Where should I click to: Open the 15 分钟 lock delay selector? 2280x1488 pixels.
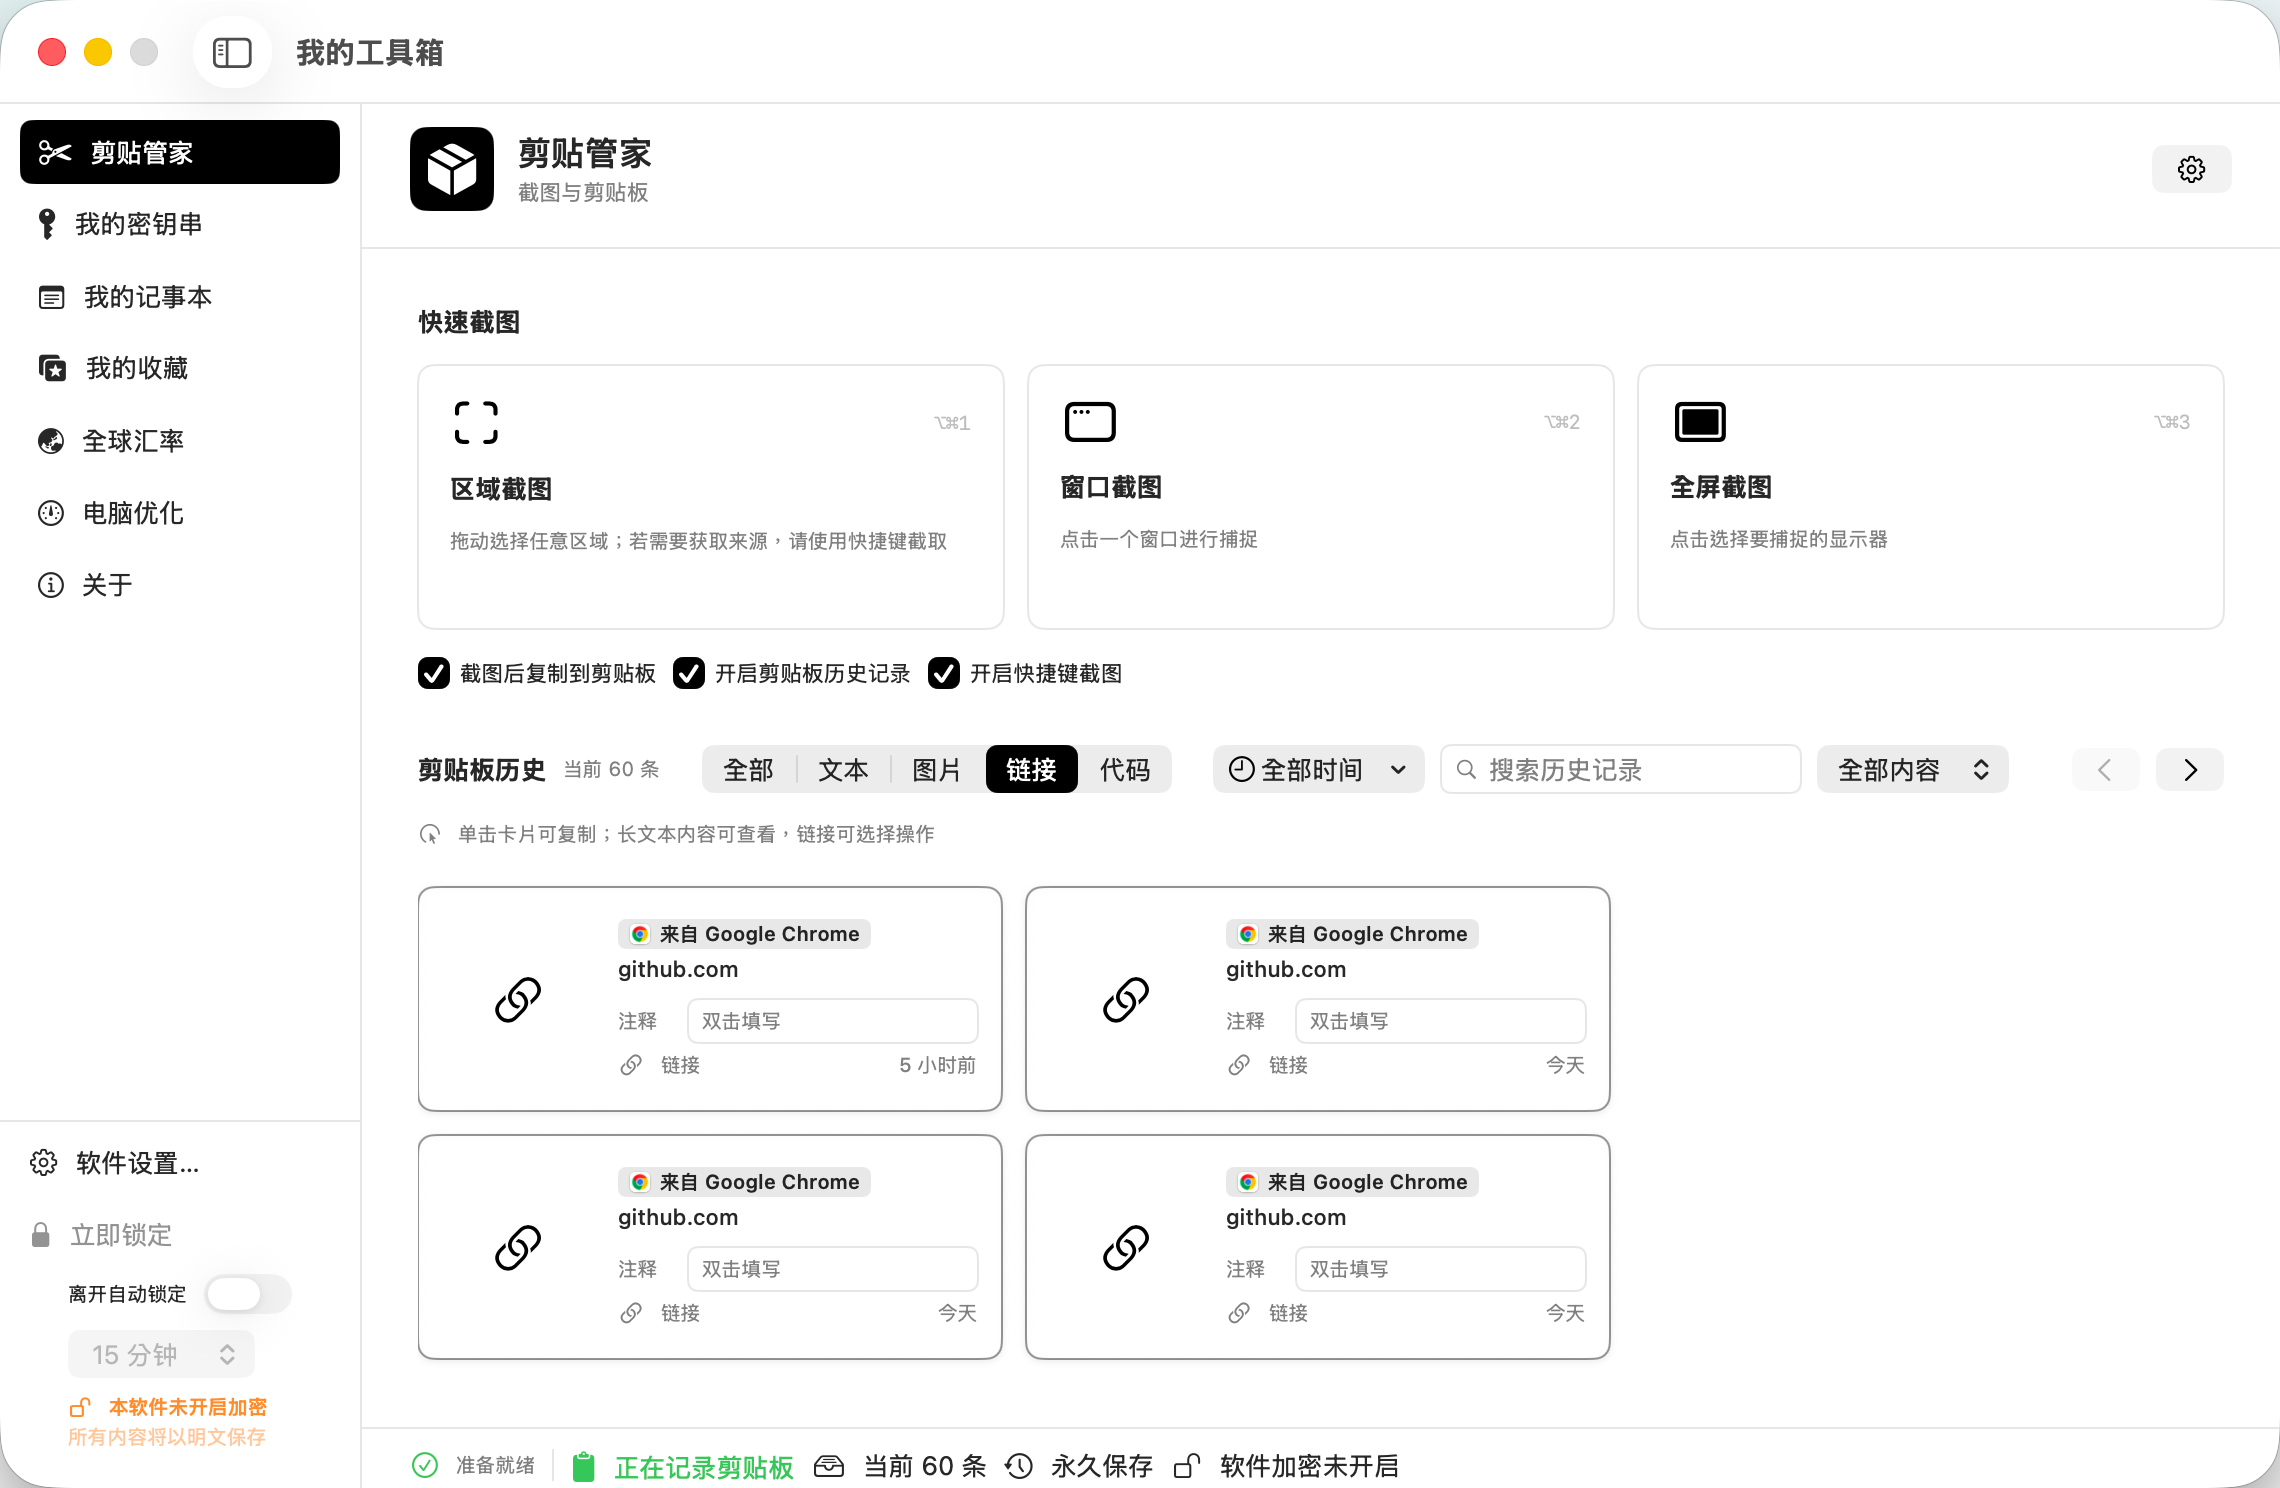162,1354
